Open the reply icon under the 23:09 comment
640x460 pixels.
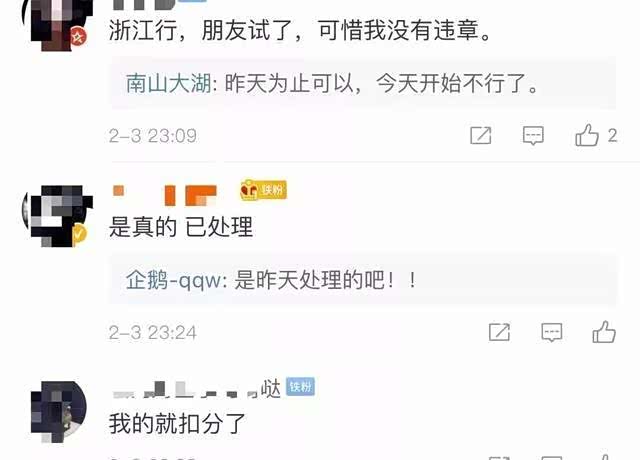533,136
